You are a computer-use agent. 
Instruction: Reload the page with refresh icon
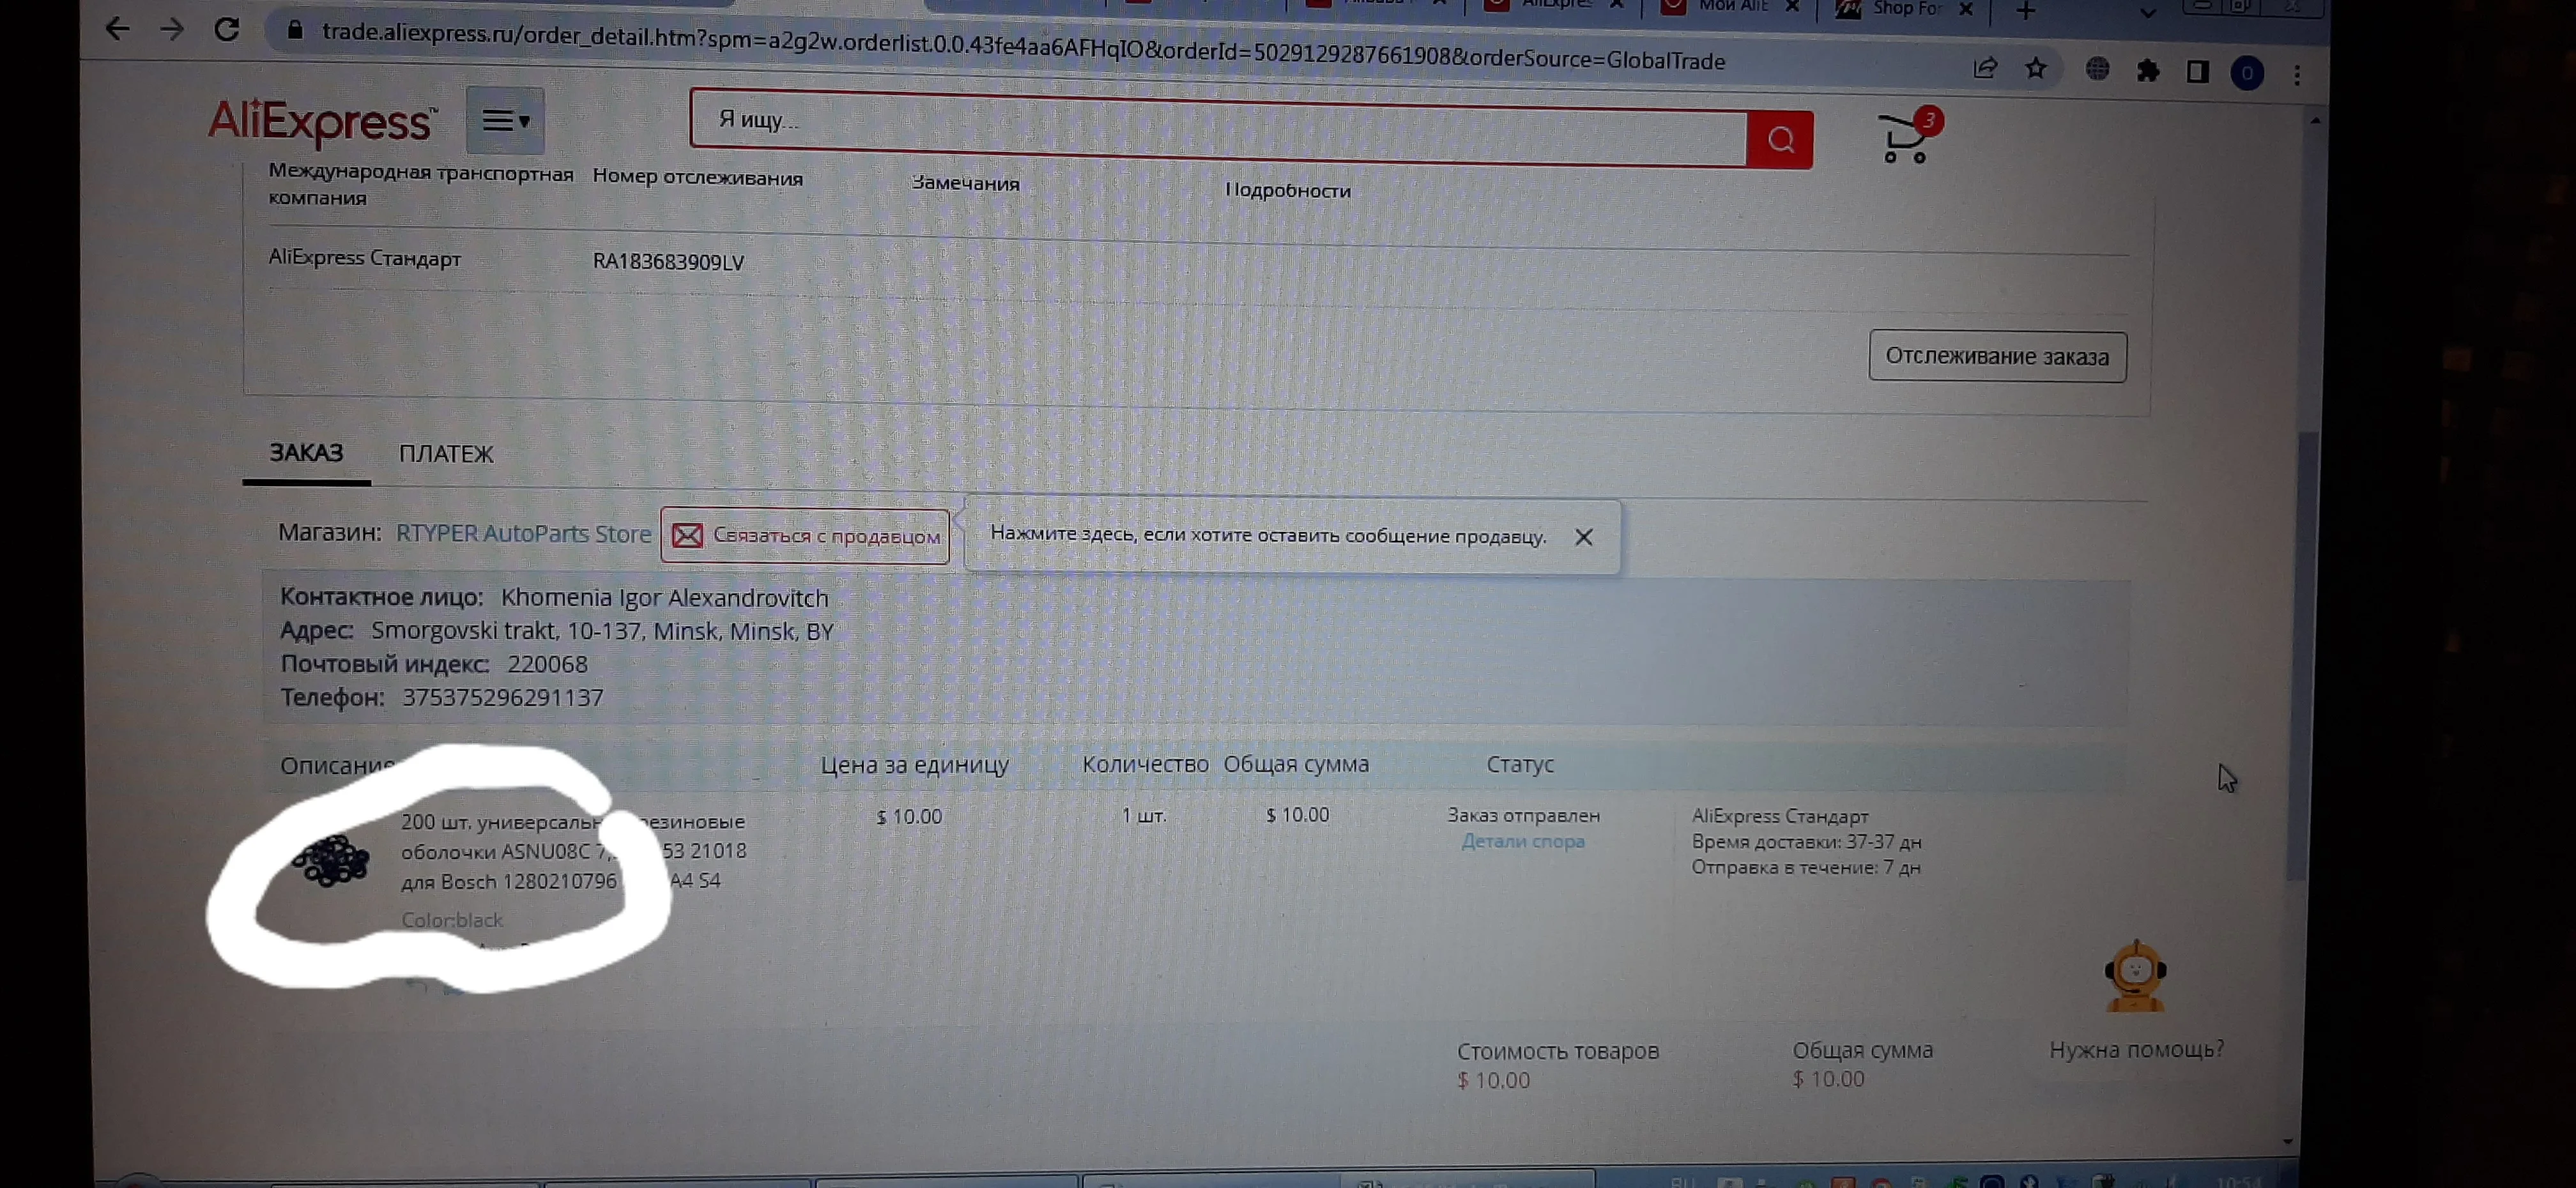pos(227,29)
